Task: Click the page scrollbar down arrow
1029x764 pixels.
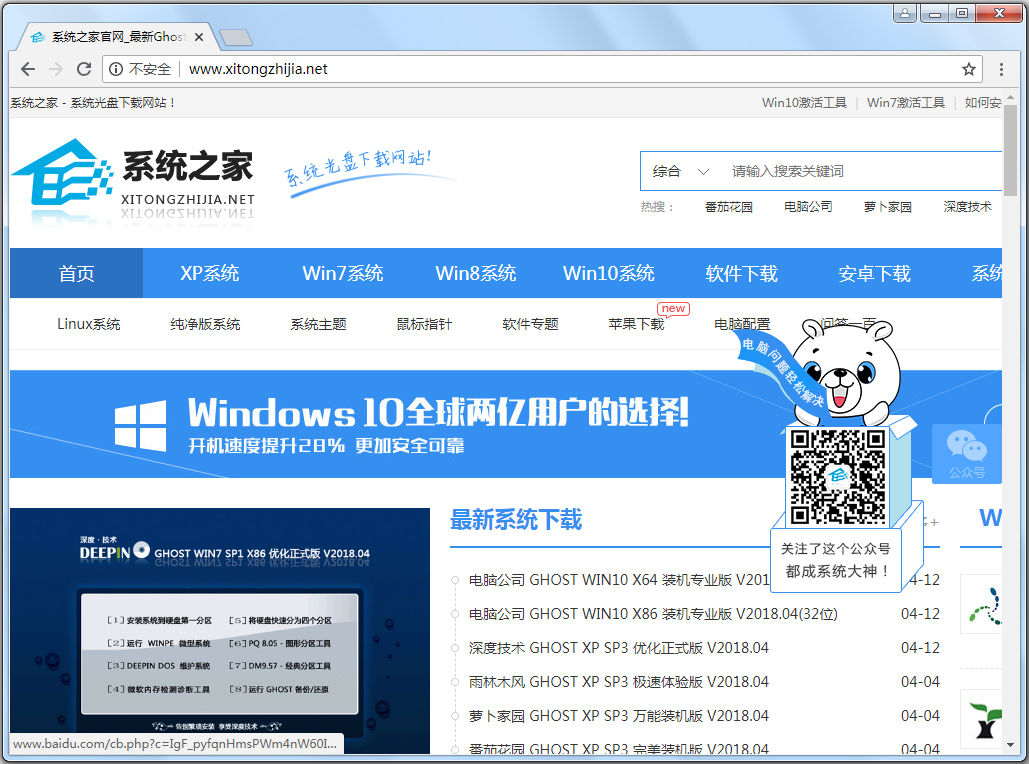Action: coord(1010,746)
